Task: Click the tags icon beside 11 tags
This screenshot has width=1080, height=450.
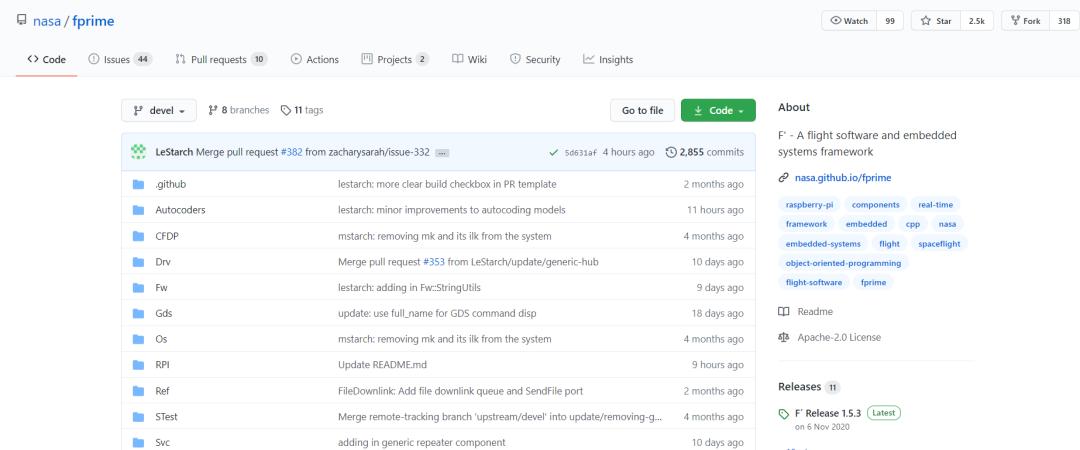Action: coord(286,110)
